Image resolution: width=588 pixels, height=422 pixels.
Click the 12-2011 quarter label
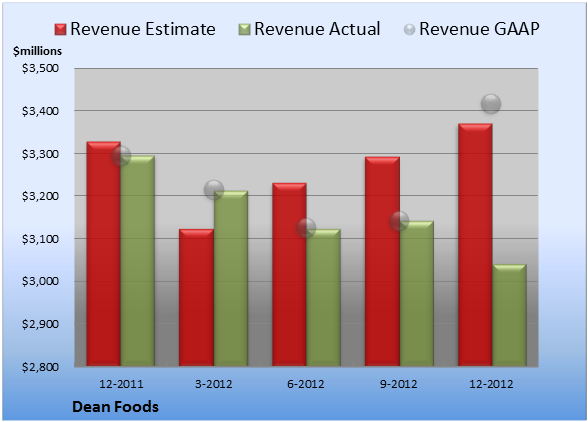(x=121, y=384)
